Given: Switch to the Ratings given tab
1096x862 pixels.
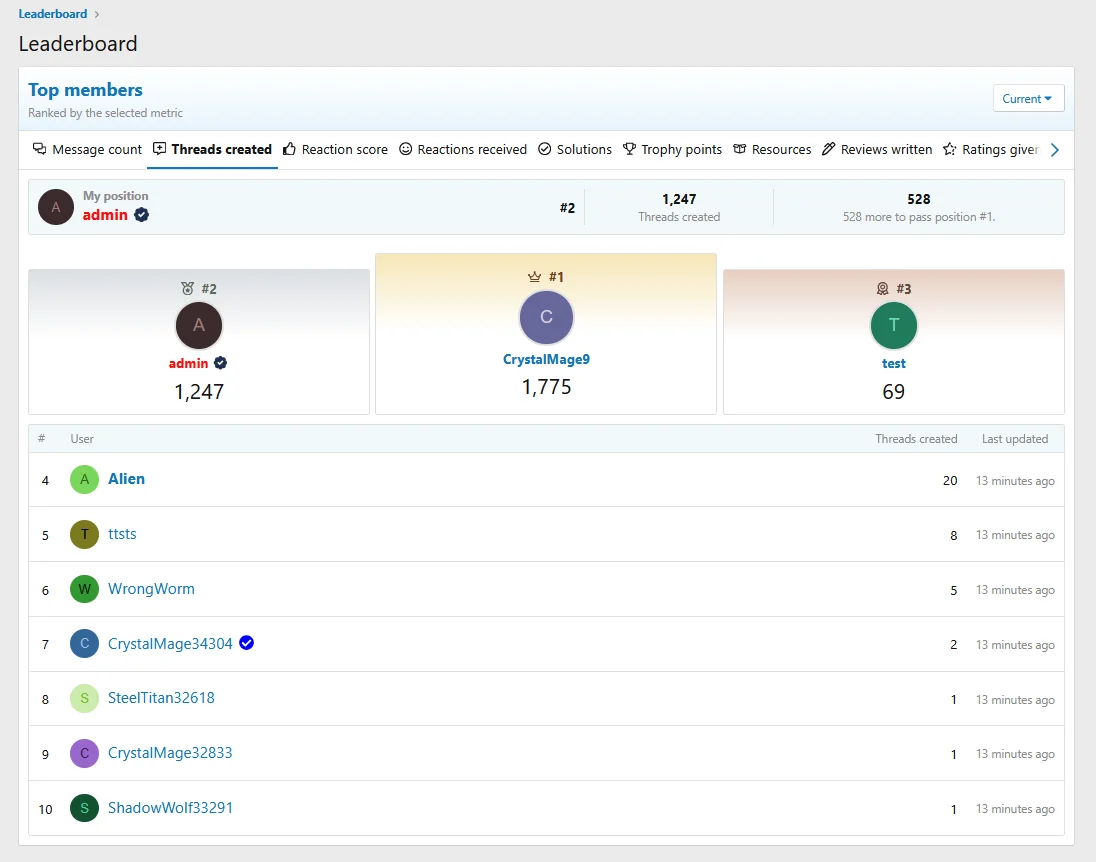Looking at the screenshot, I should click(991, 150).
